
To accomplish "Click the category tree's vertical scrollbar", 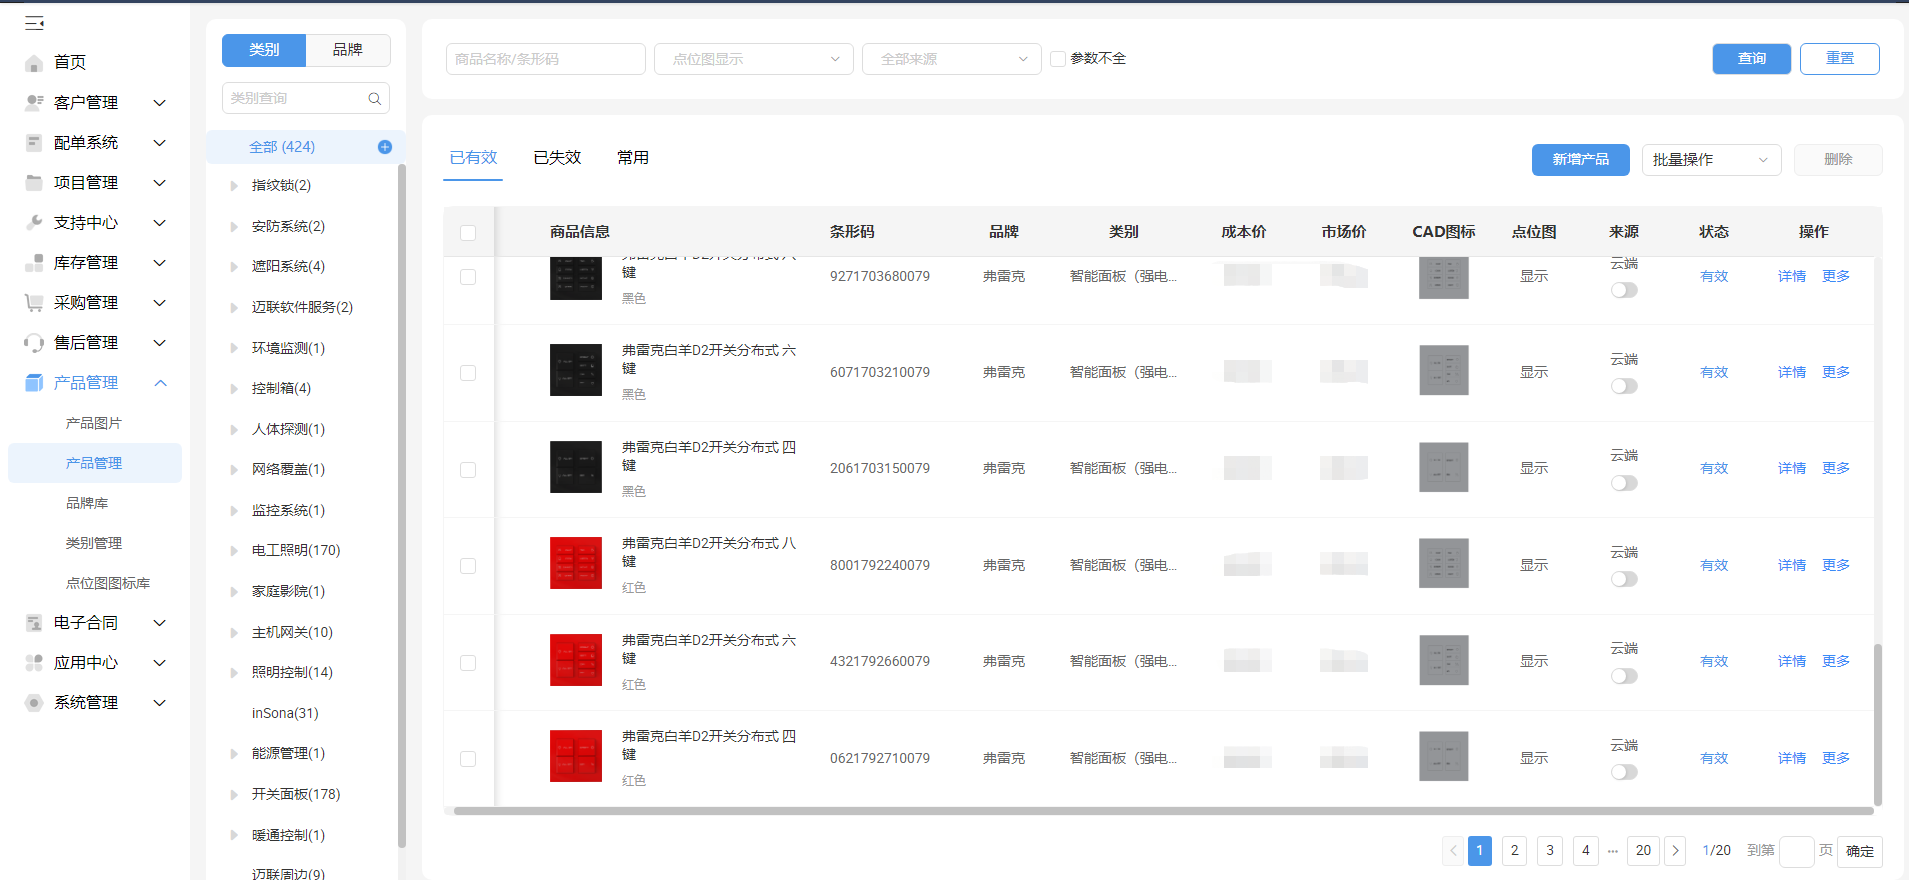I will (402, 506).
